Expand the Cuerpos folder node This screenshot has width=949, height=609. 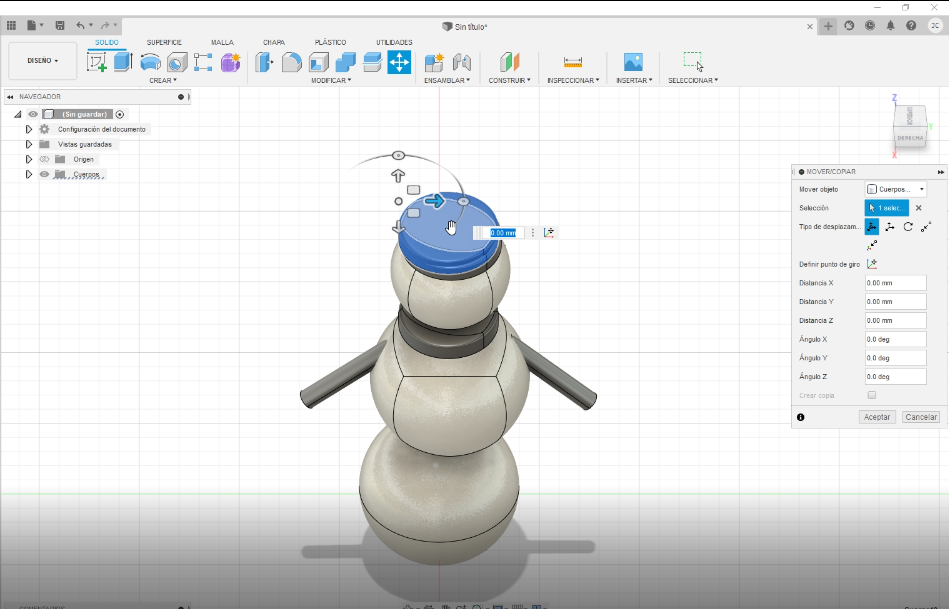[x=28, y=174]
